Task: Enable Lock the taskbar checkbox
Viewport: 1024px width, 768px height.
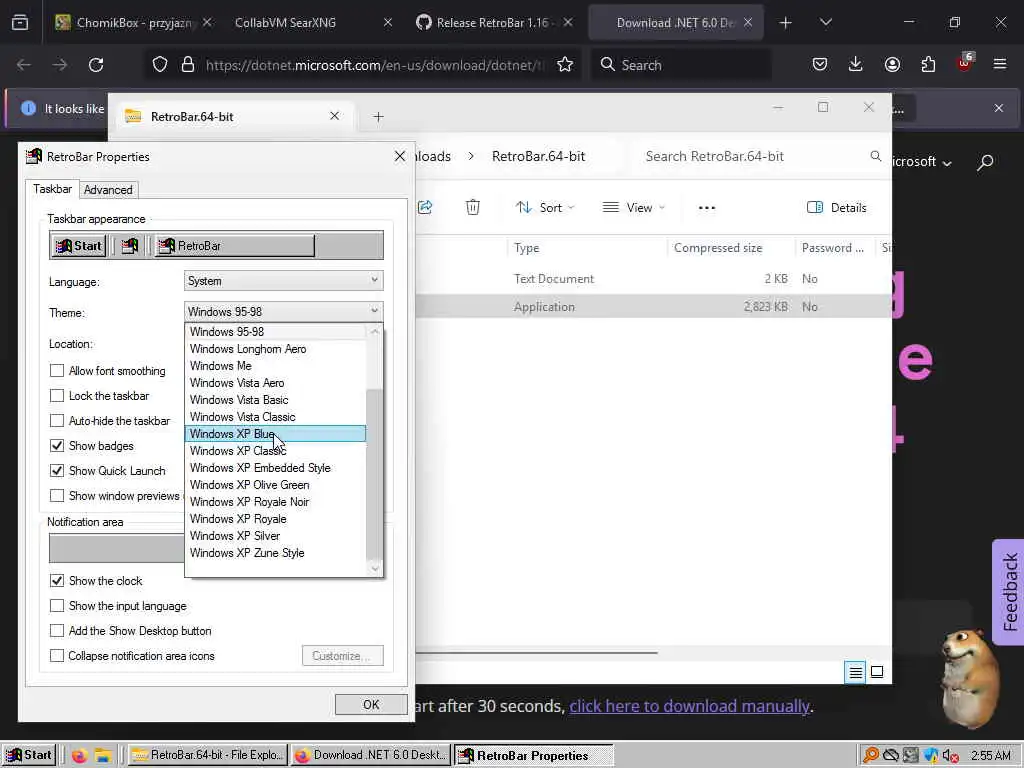Action: [x=57, y=396]
